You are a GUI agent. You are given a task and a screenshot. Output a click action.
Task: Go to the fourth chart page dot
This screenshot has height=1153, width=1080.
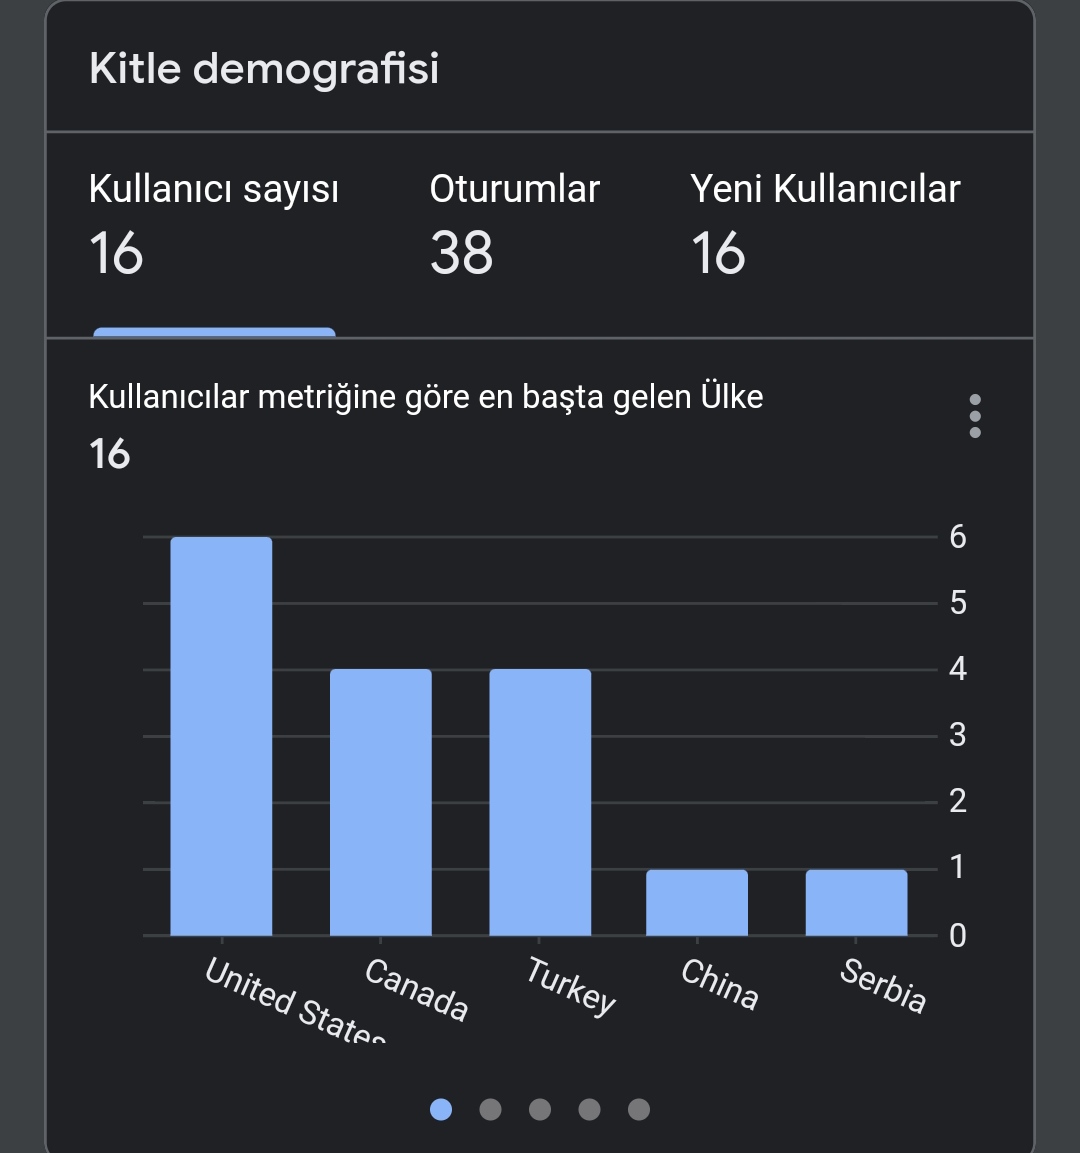[589, 1109]
